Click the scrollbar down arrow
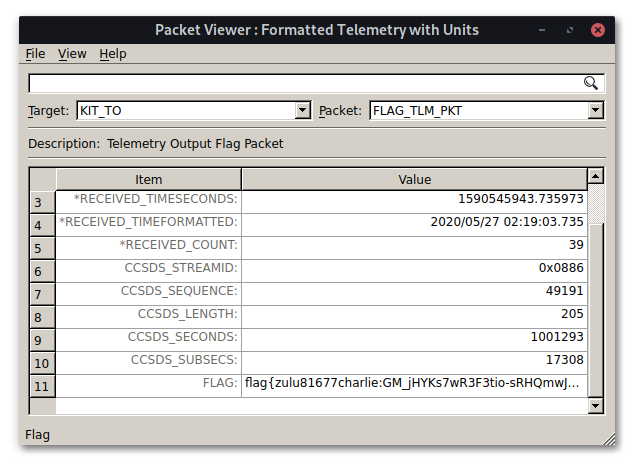This screenshot has height=471, width=638. click(595, 405)
